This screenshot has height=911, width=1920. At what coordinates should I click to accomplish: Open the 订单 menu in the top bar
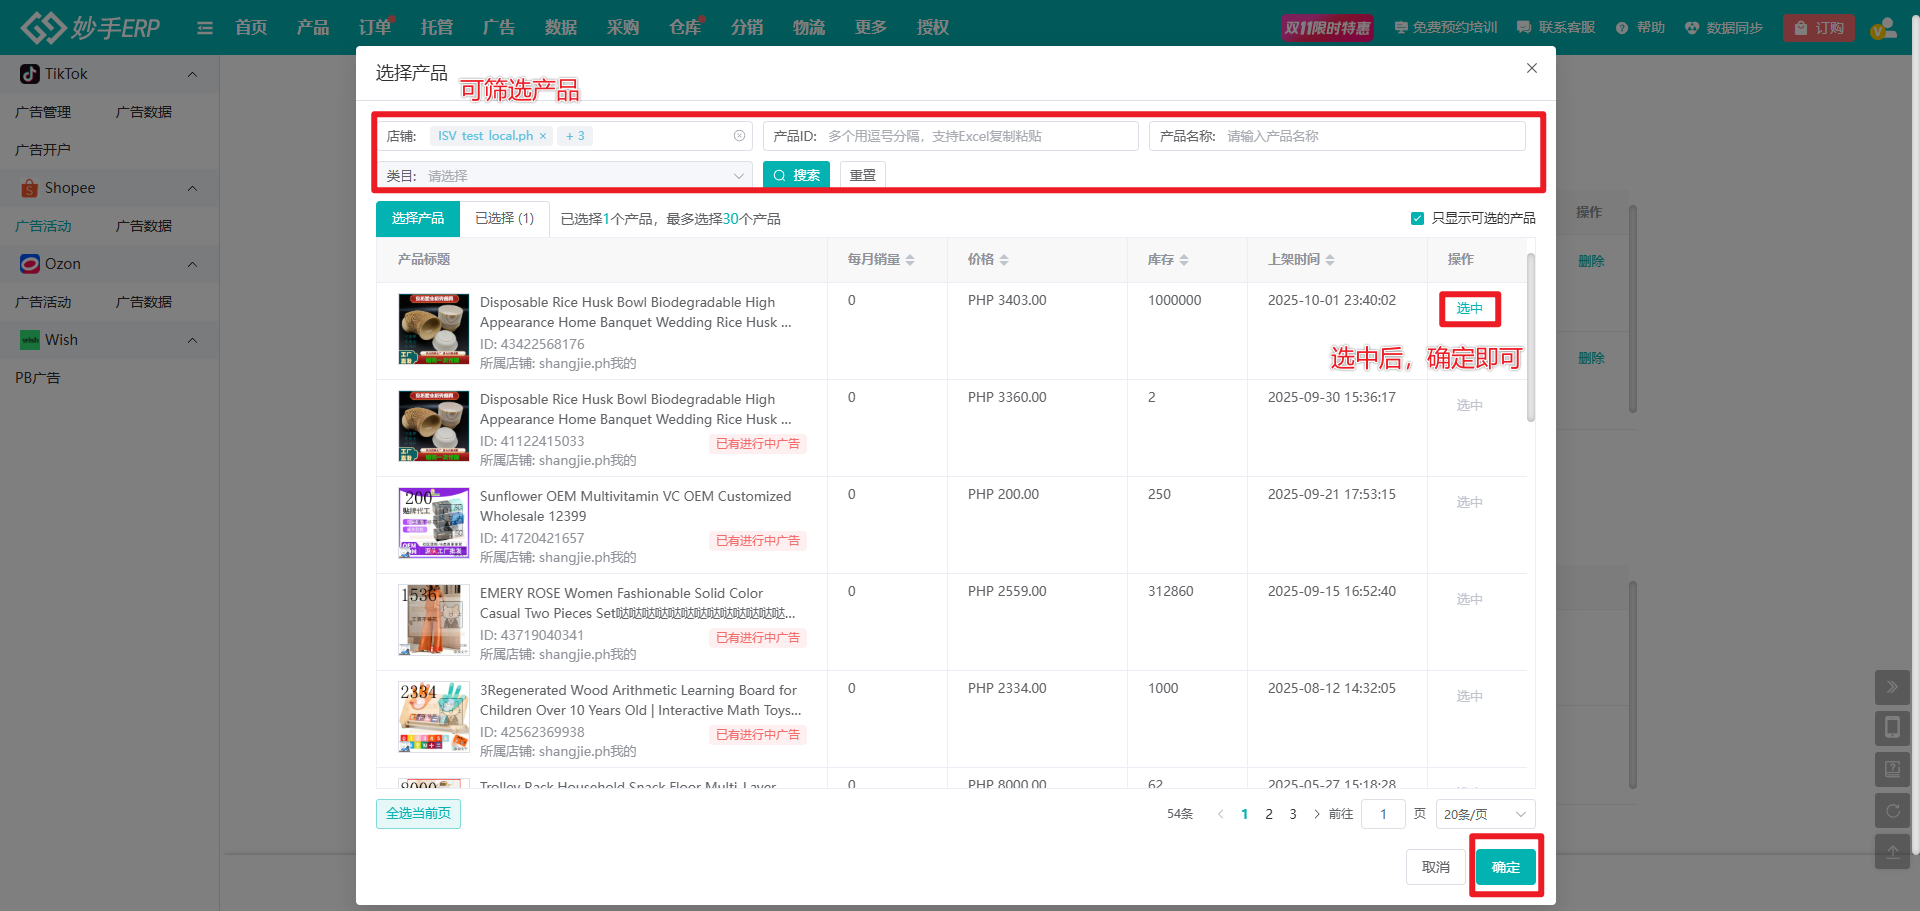tap(375, 27)
